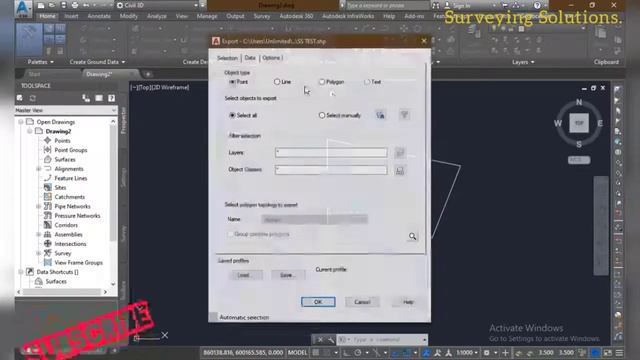Screen dimensions: 640x360
Task: Open the Output ribbon tab
Action: click(x=235, y=16)
